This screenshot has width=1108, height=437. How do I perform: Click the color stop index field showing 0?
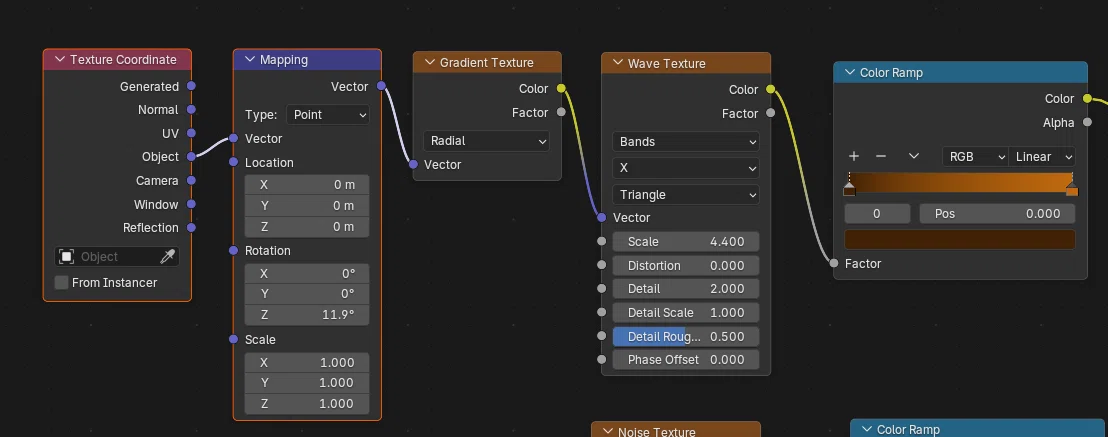[x=877, y=214]
